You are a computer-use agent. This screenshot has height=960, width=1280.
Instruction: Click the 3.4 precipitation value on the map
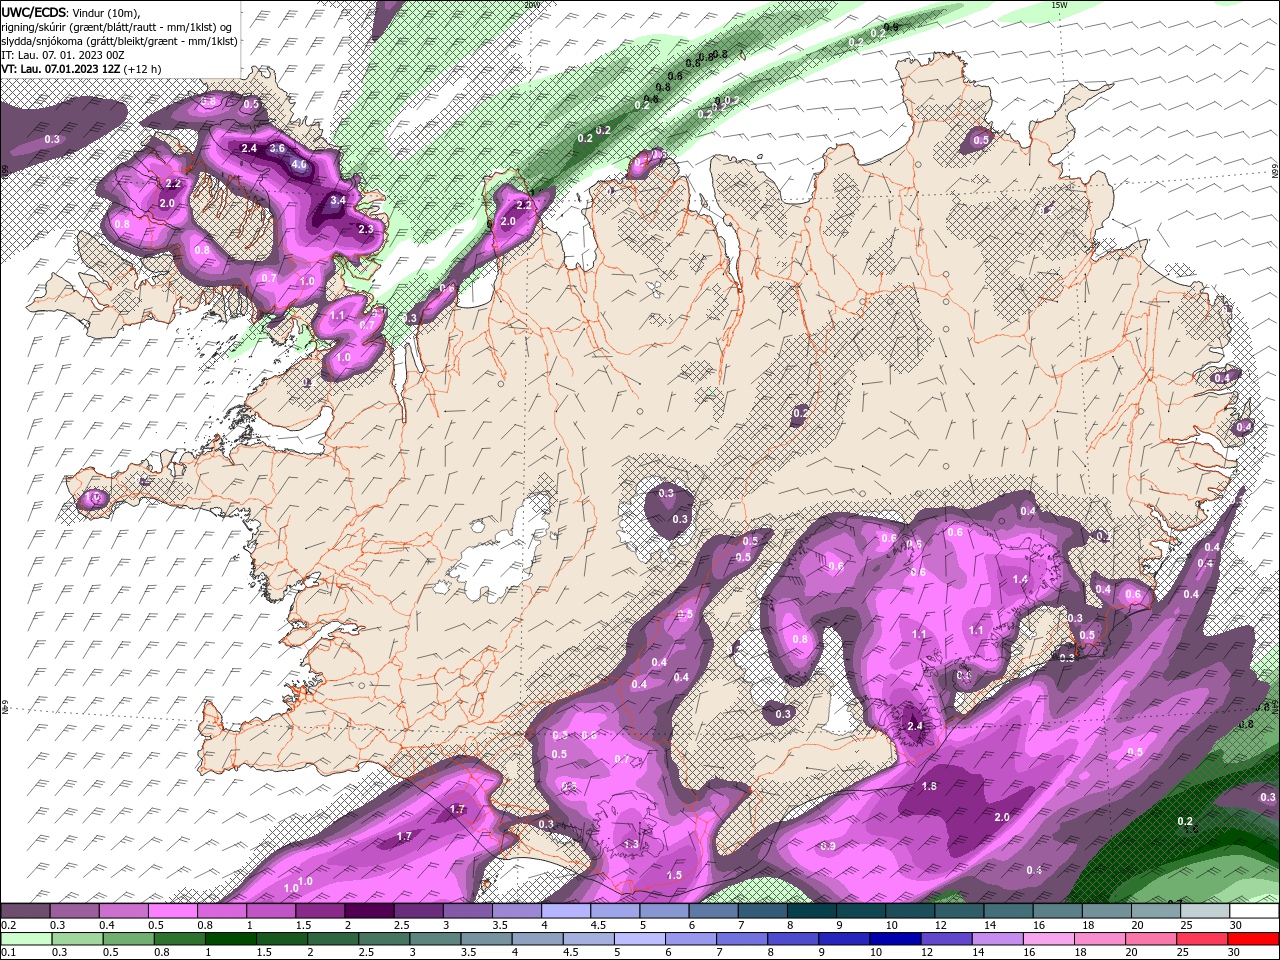tap(338, 200)
